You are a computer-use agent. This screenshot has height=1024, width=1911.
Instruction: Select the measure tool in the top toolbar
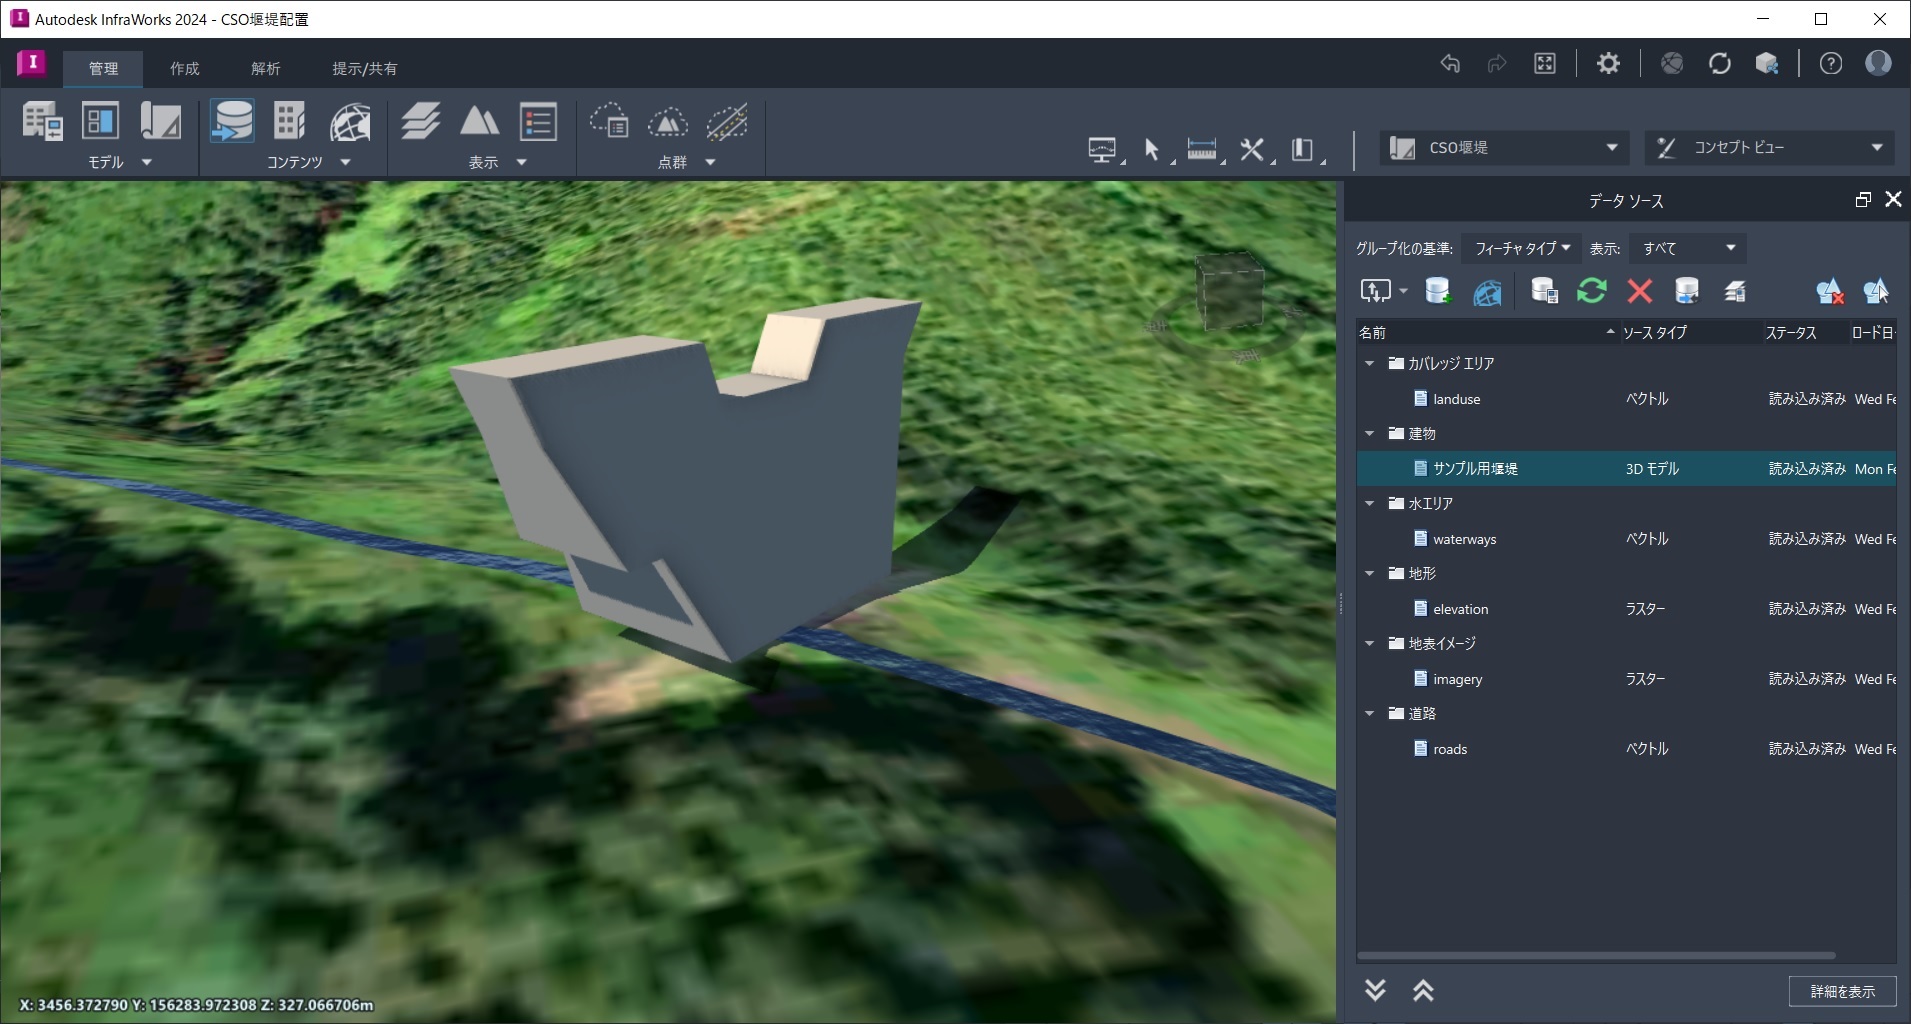[1203, 147]
